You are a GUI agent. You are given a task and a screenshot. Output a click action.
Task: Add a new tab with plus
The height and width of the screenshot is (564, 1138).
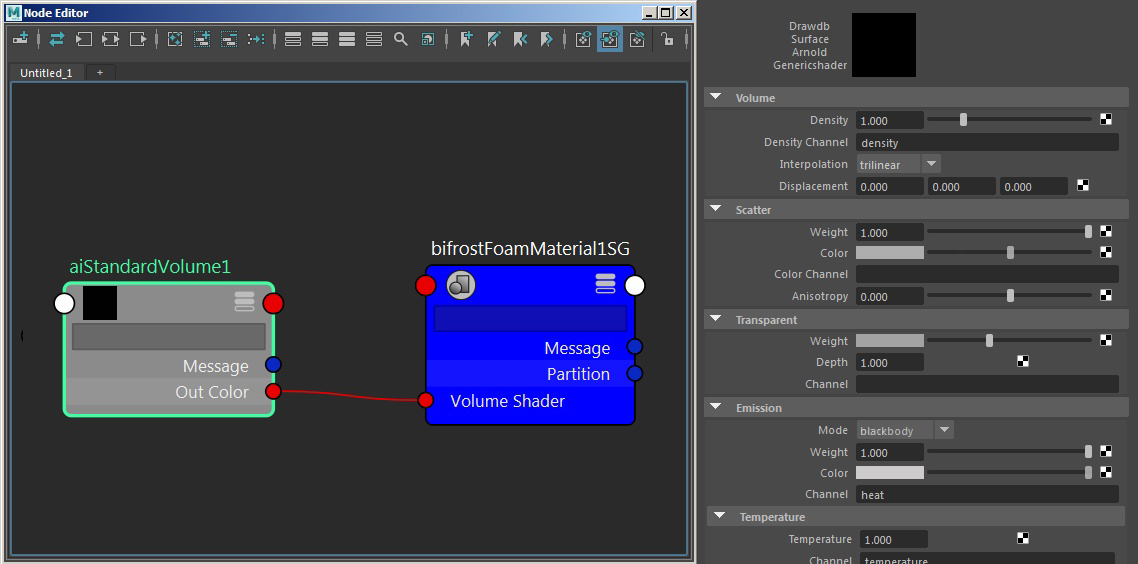tap(100, 73)
